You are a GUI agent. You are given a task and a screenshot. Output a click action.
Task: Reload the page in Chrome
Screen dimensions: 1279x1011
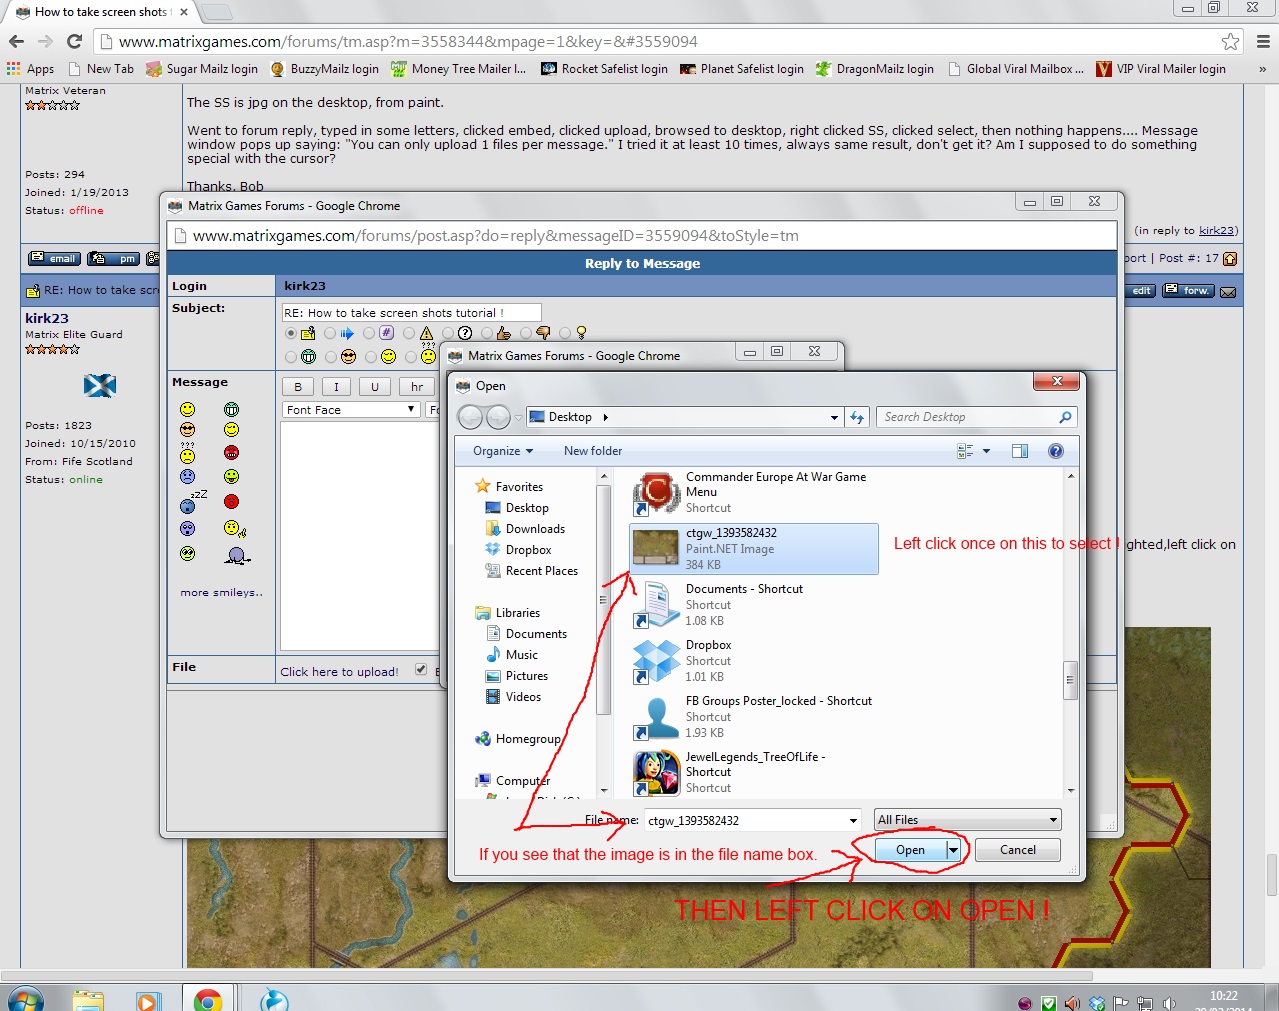coord(74,41)
